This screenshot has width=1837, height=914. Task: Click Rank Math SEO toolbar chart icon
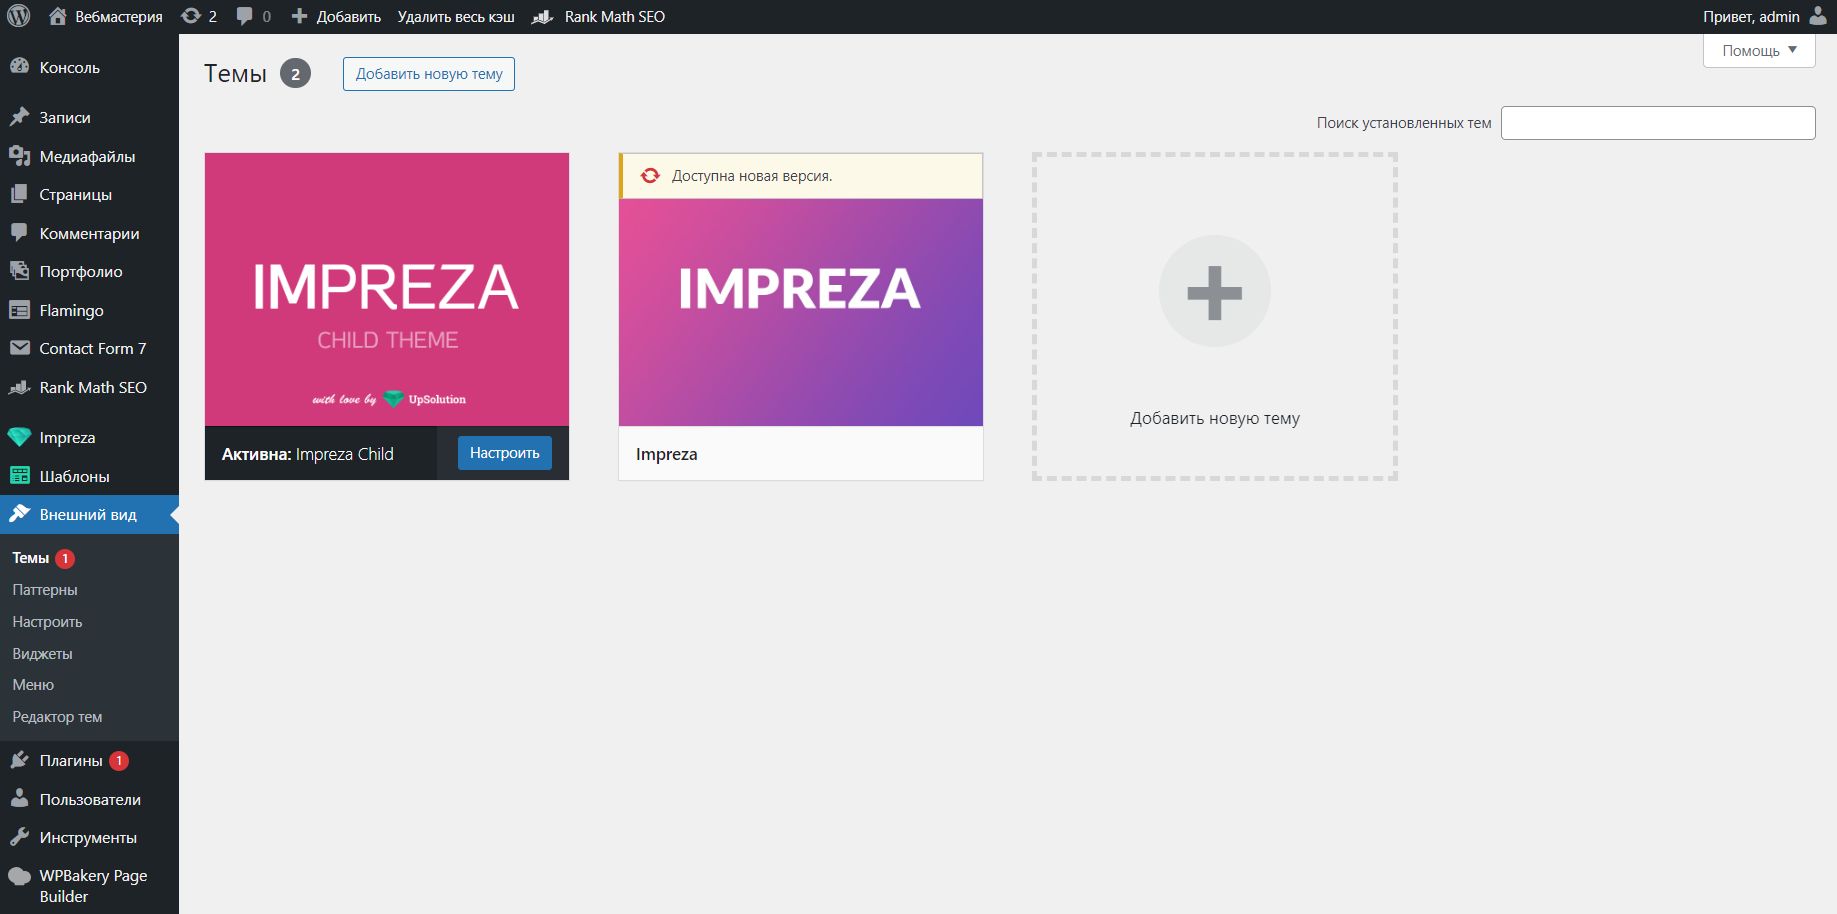pyautogui.click(x=542, y=16)
